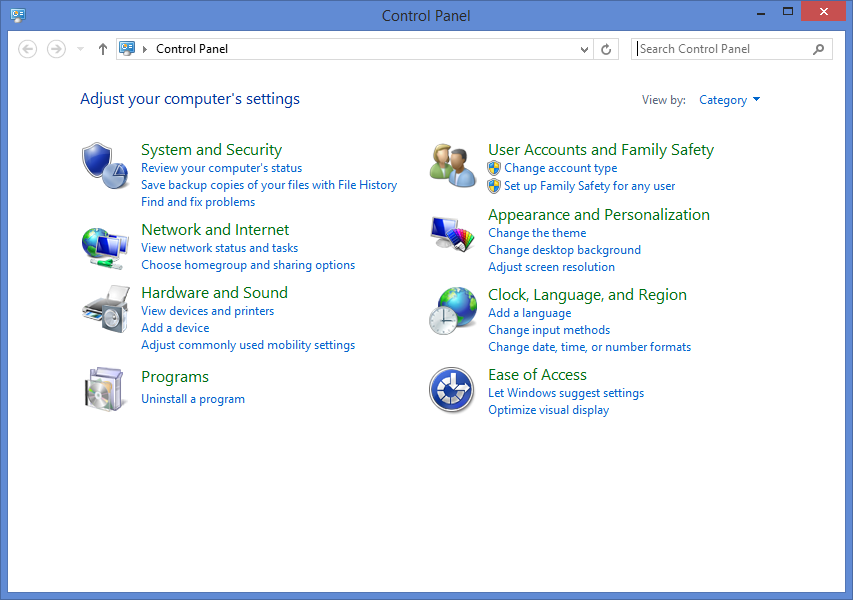This screenshot has width=853, height=600.
Task: Click Change the theme
Action: [537, 233]
